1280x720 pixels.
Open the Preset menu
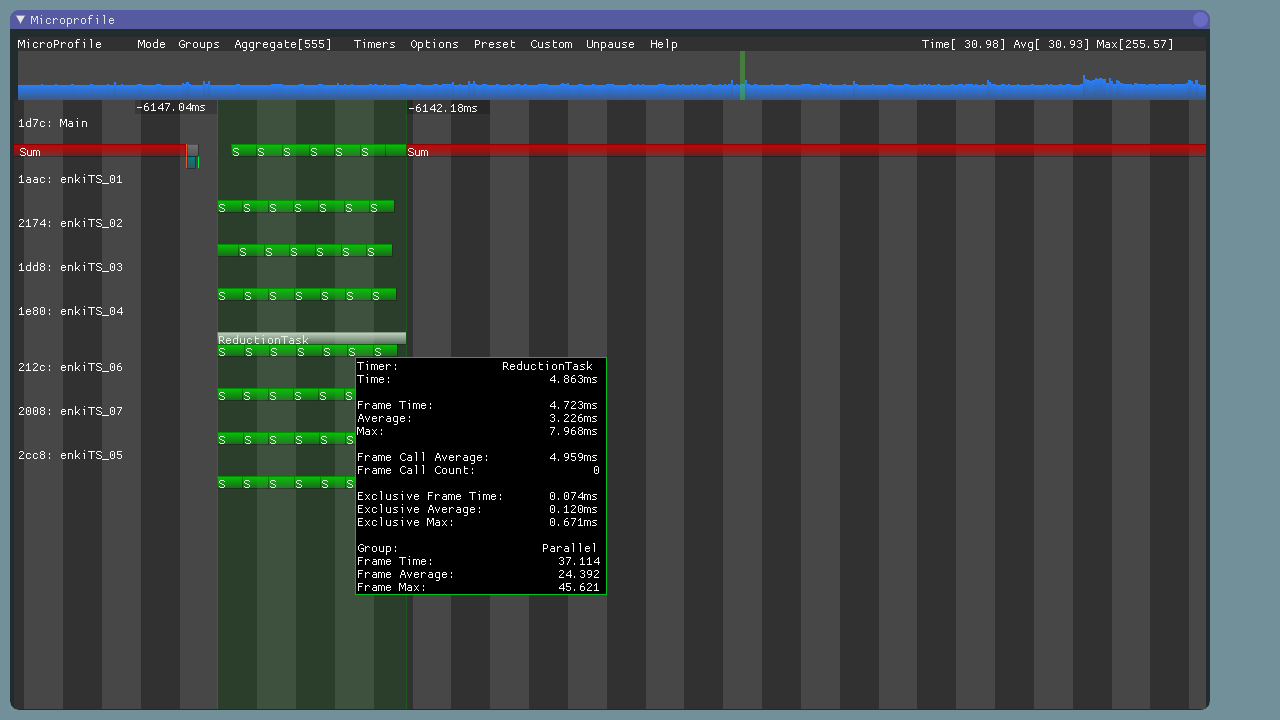tap(494, 44)
